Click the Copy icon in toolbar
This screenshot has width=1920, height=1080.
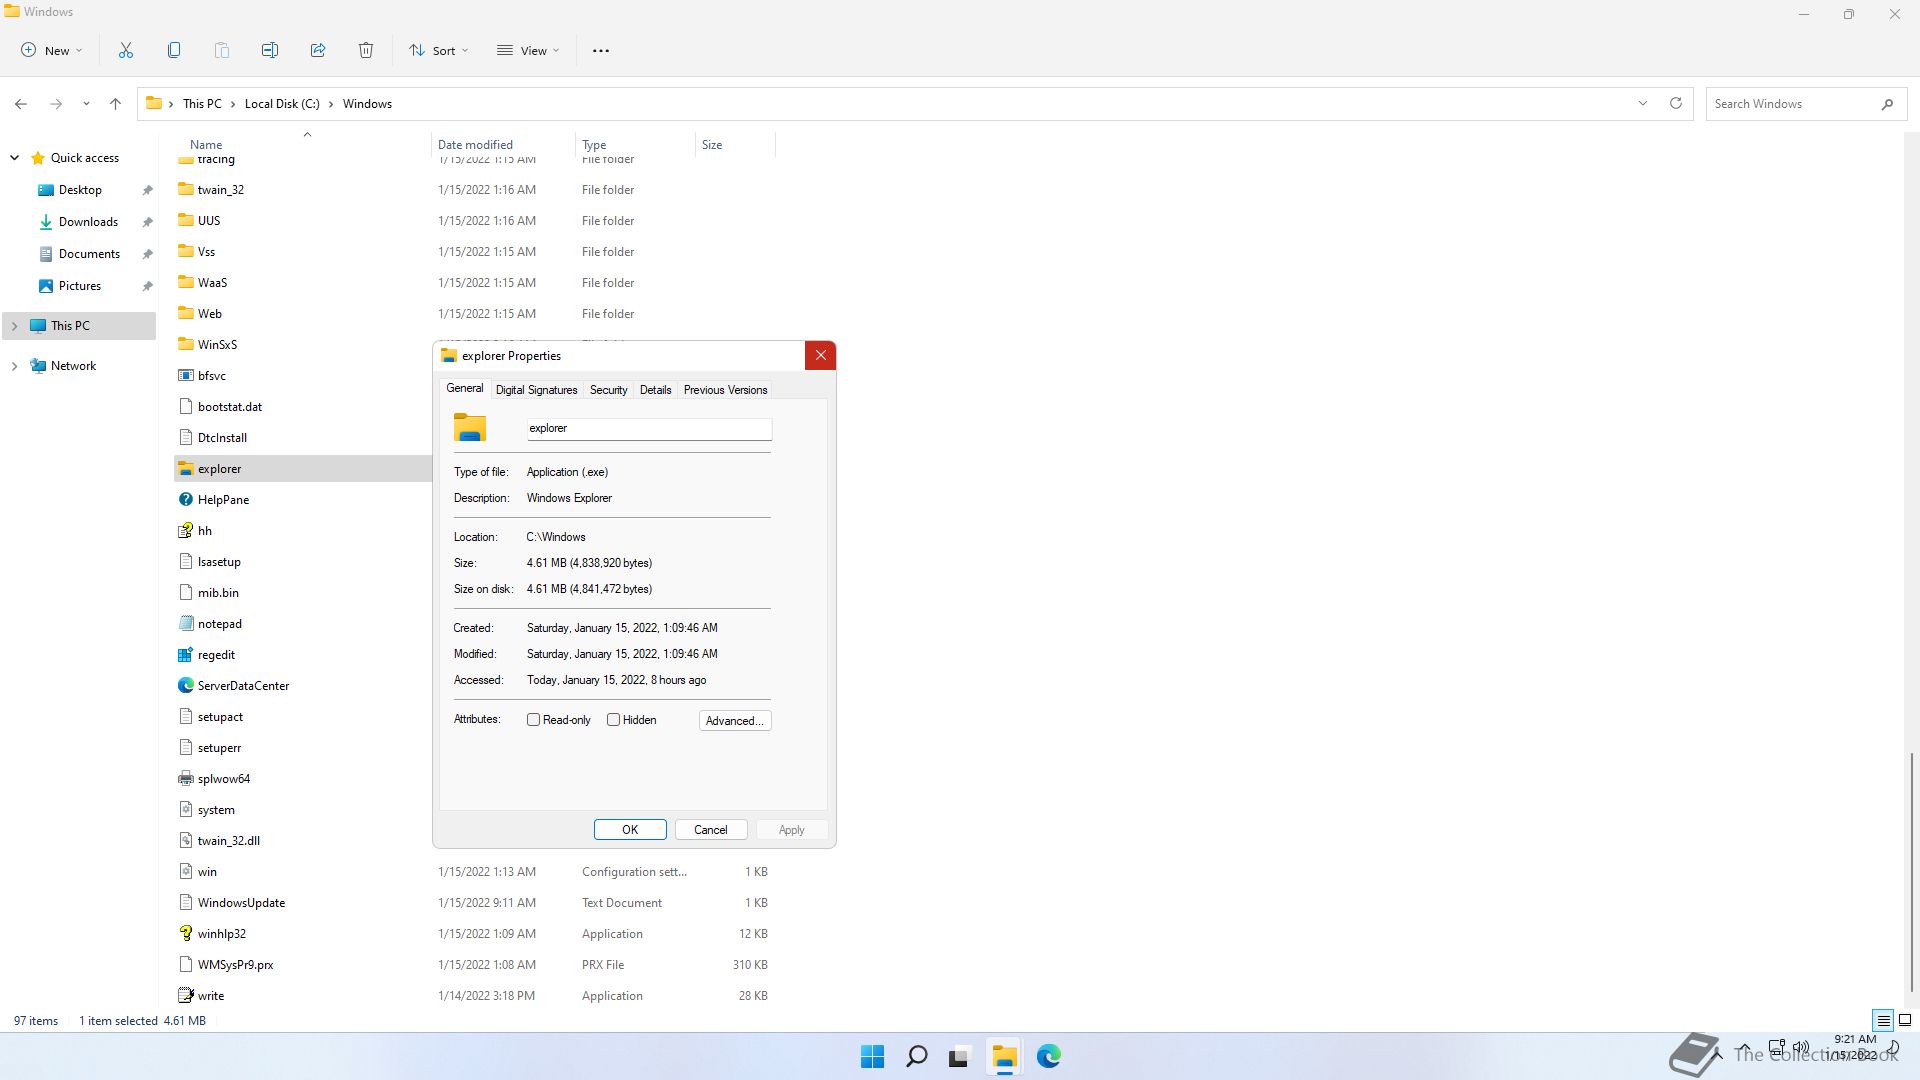[x=173, y=50]
